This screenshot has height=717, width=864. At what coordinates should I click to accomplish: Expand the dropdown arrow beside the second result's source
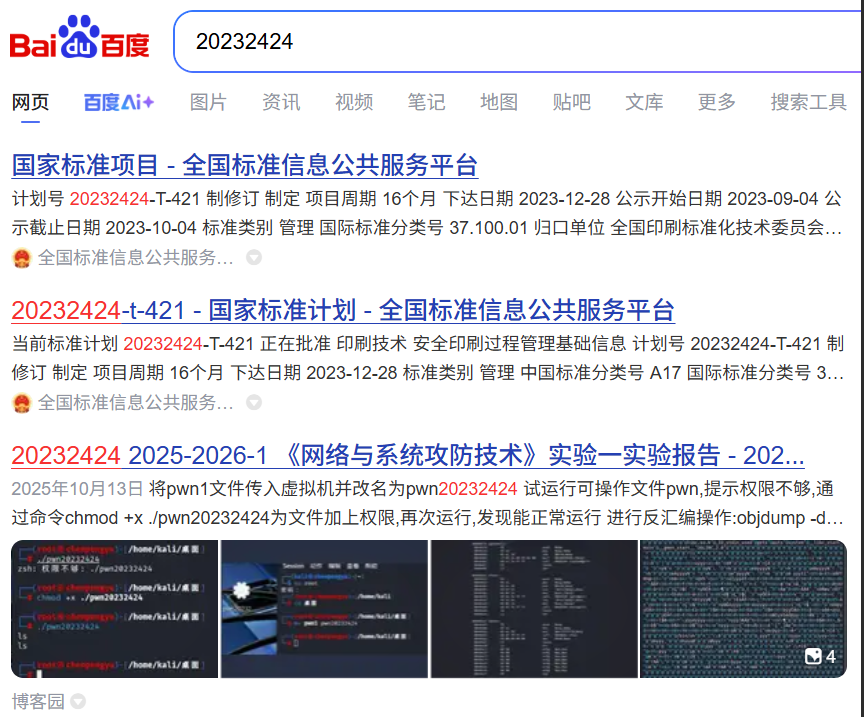pyautogui.click(x=253, y=402)
